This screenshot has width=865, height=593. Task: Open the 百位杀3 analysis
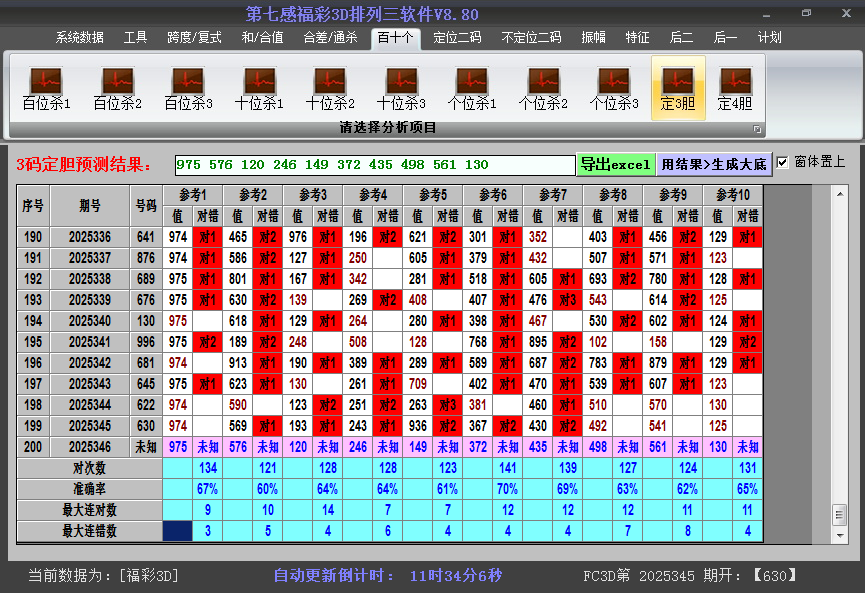[x=188, y=88]
